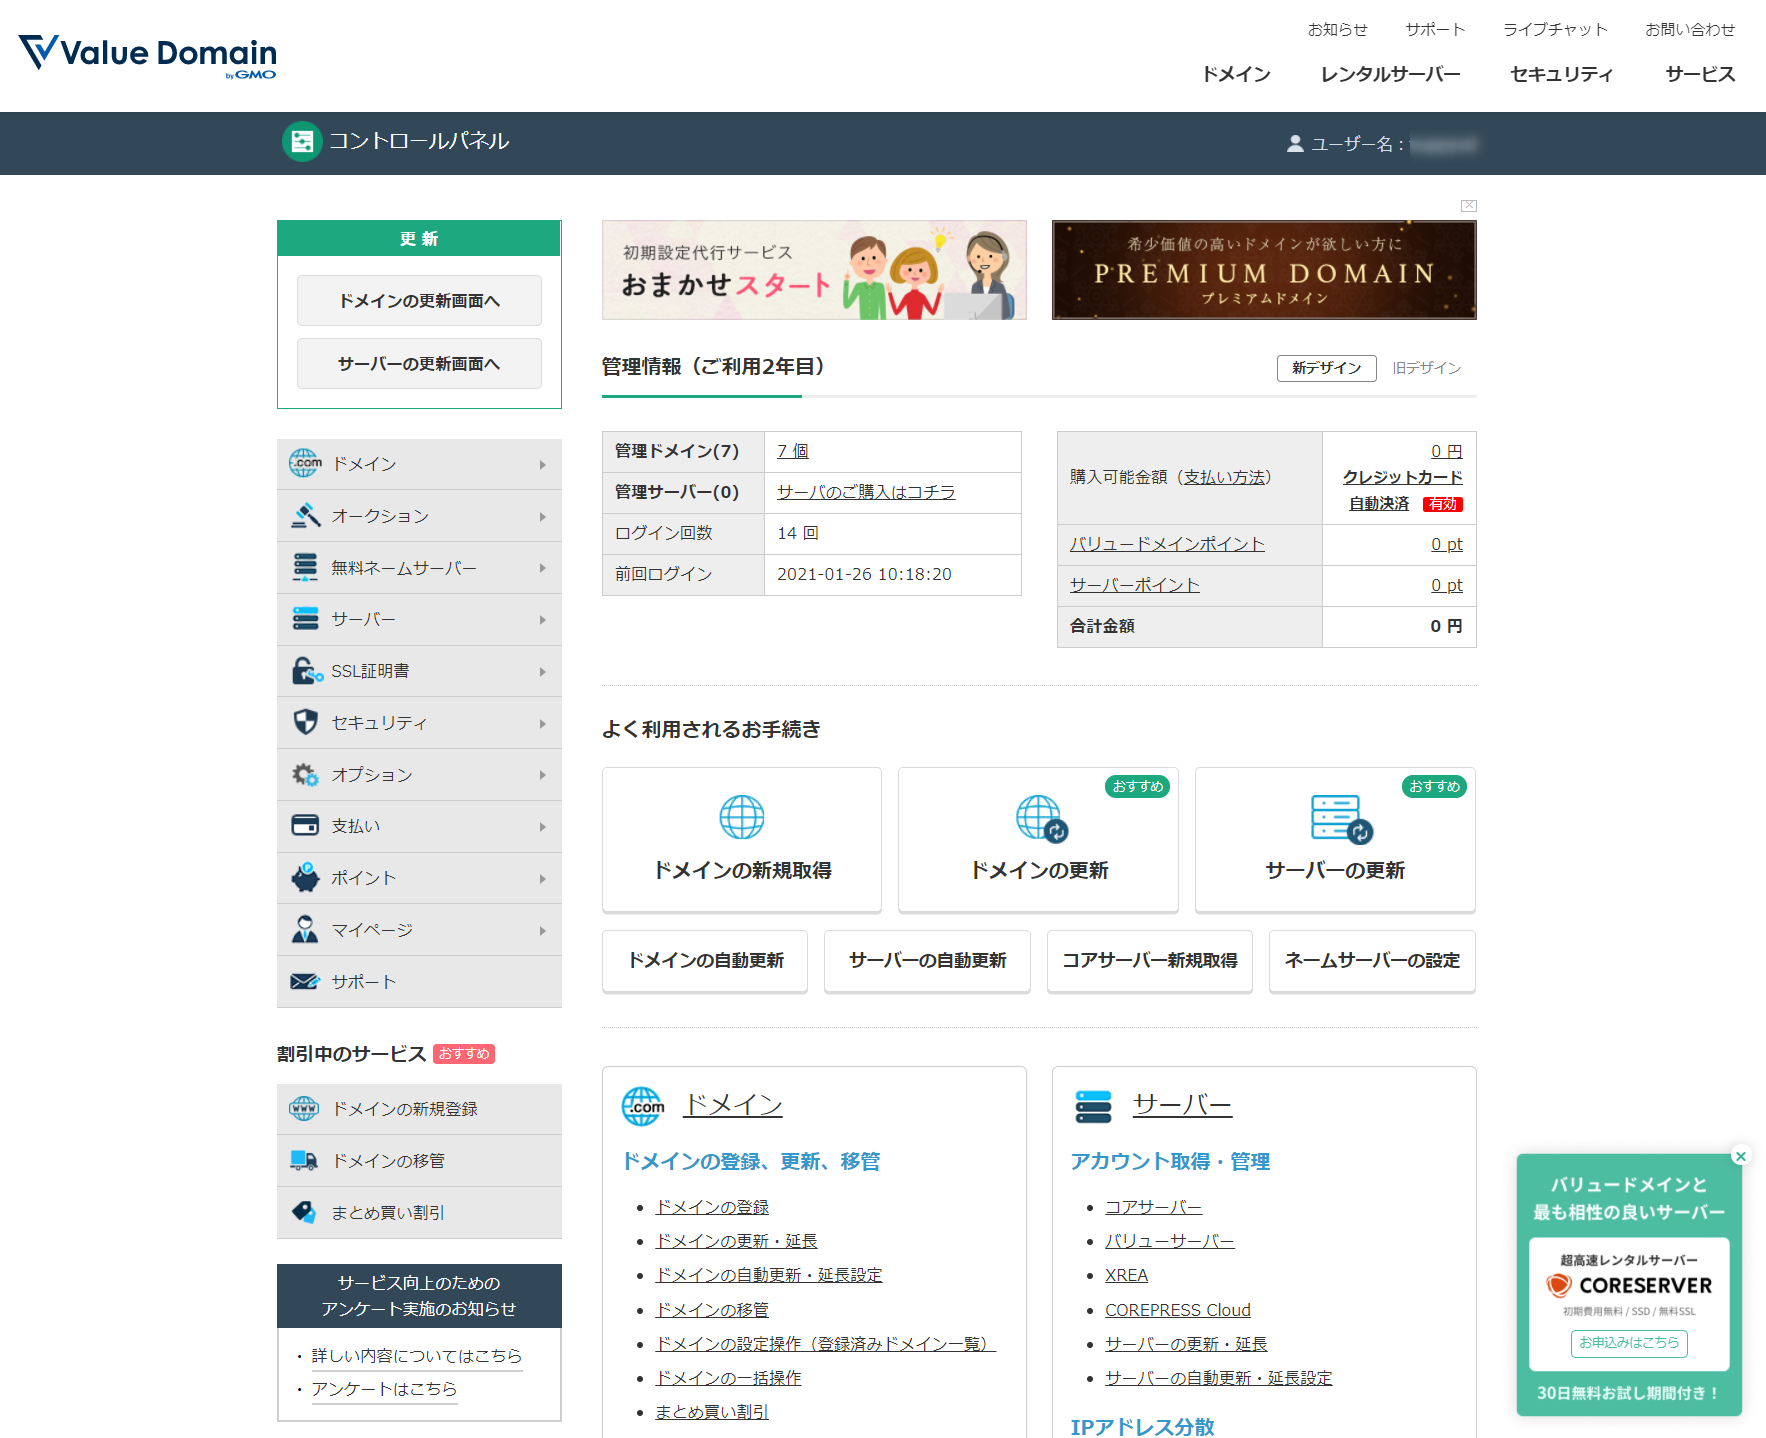Image resolution: width=1766 pixels, height=1438 pixels.
Task: Expand the ポイント sidebar arrow
Action: pyautogui.click(x=543, y=879)
